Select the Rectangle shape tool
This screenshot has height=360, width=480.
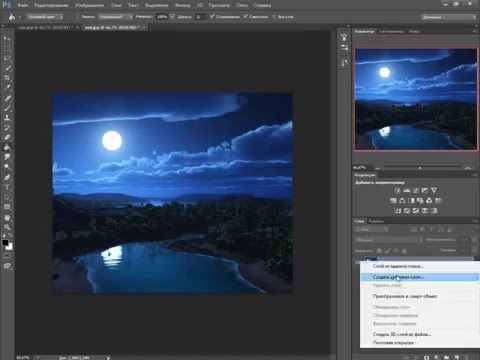pos(7,207)
